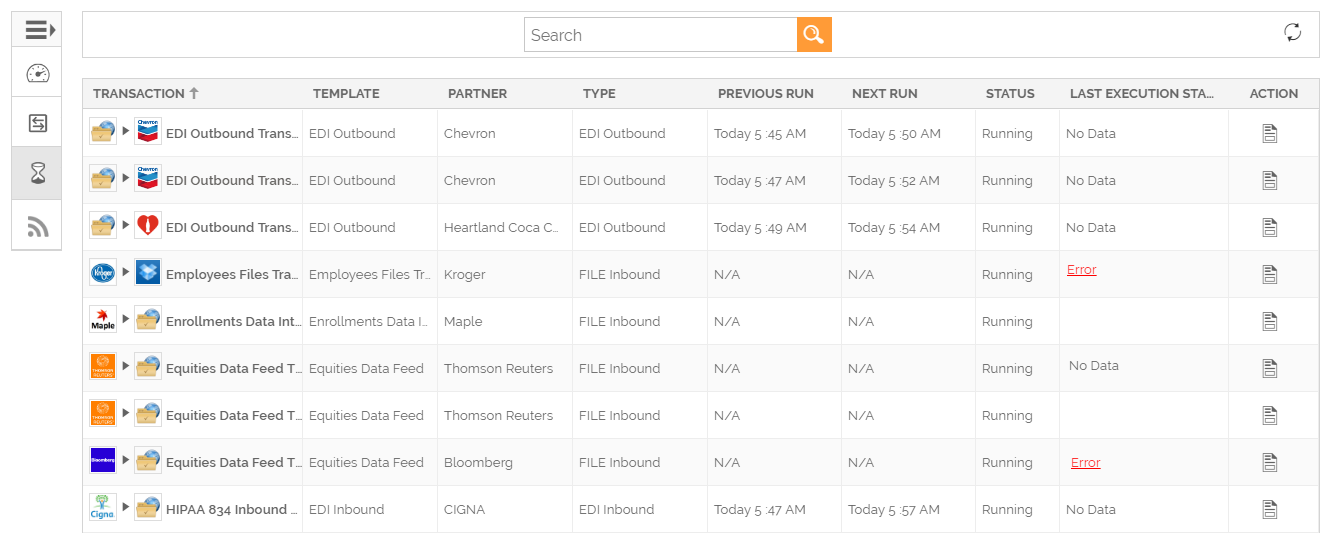
Task: Click the orange search magnifier button
Action: [x=814, y=35]
